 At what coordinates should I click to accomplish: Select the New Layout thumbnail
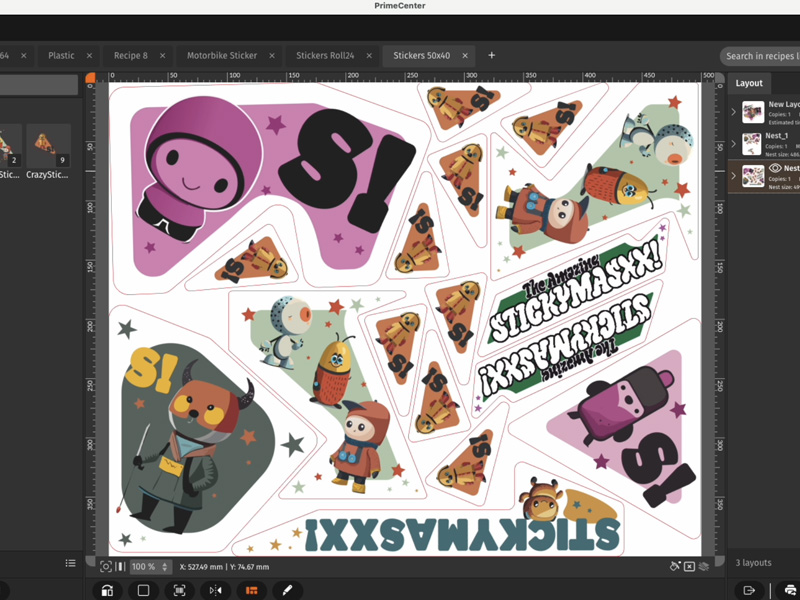[753, 112]
